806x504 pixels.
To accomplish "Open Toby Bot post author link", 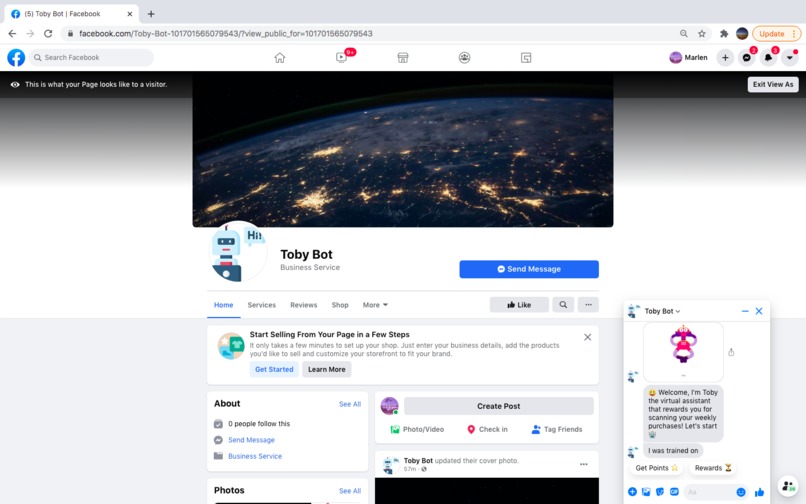I will (418, 461).
